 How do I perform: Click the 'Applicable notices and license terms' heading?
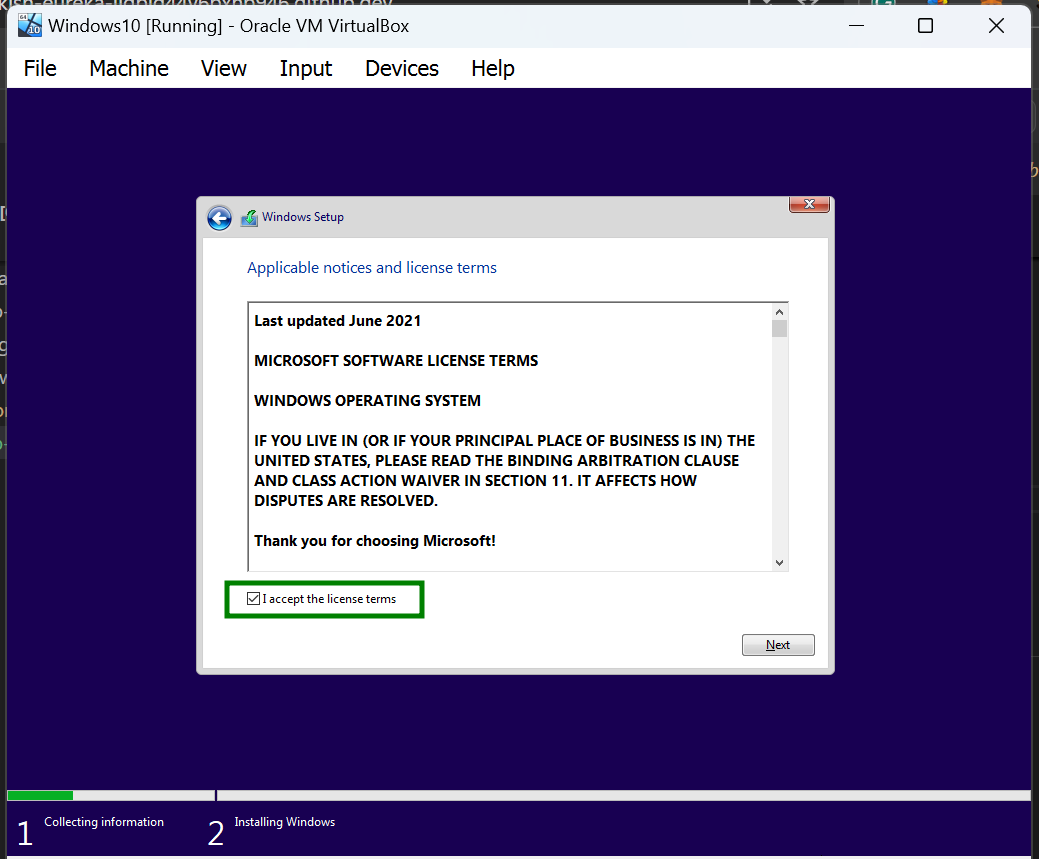click(x=372, y=268)
